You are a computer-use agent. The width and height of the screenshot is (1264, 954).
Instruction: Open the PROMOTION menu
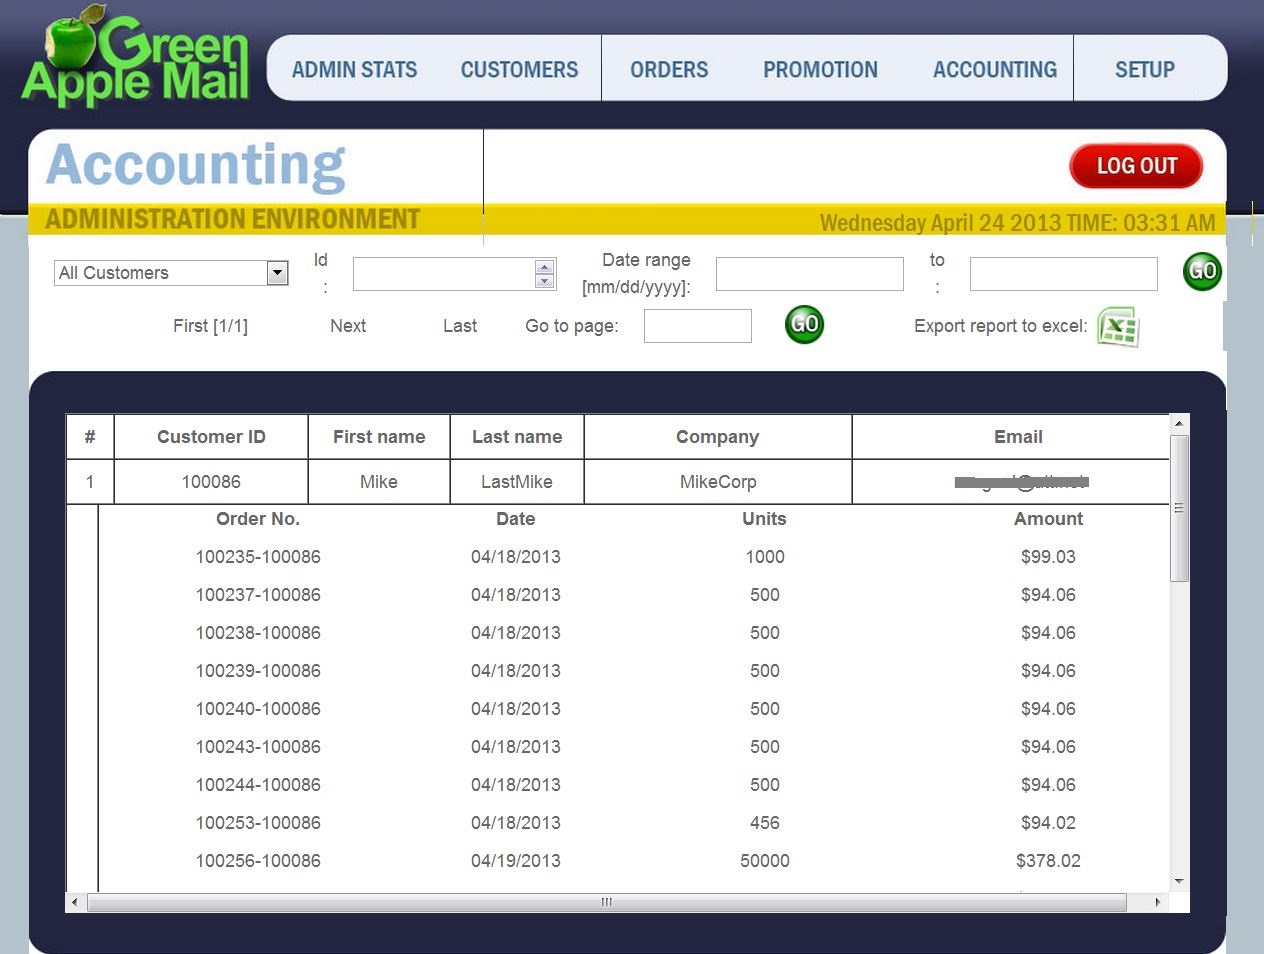coord(820,70)
